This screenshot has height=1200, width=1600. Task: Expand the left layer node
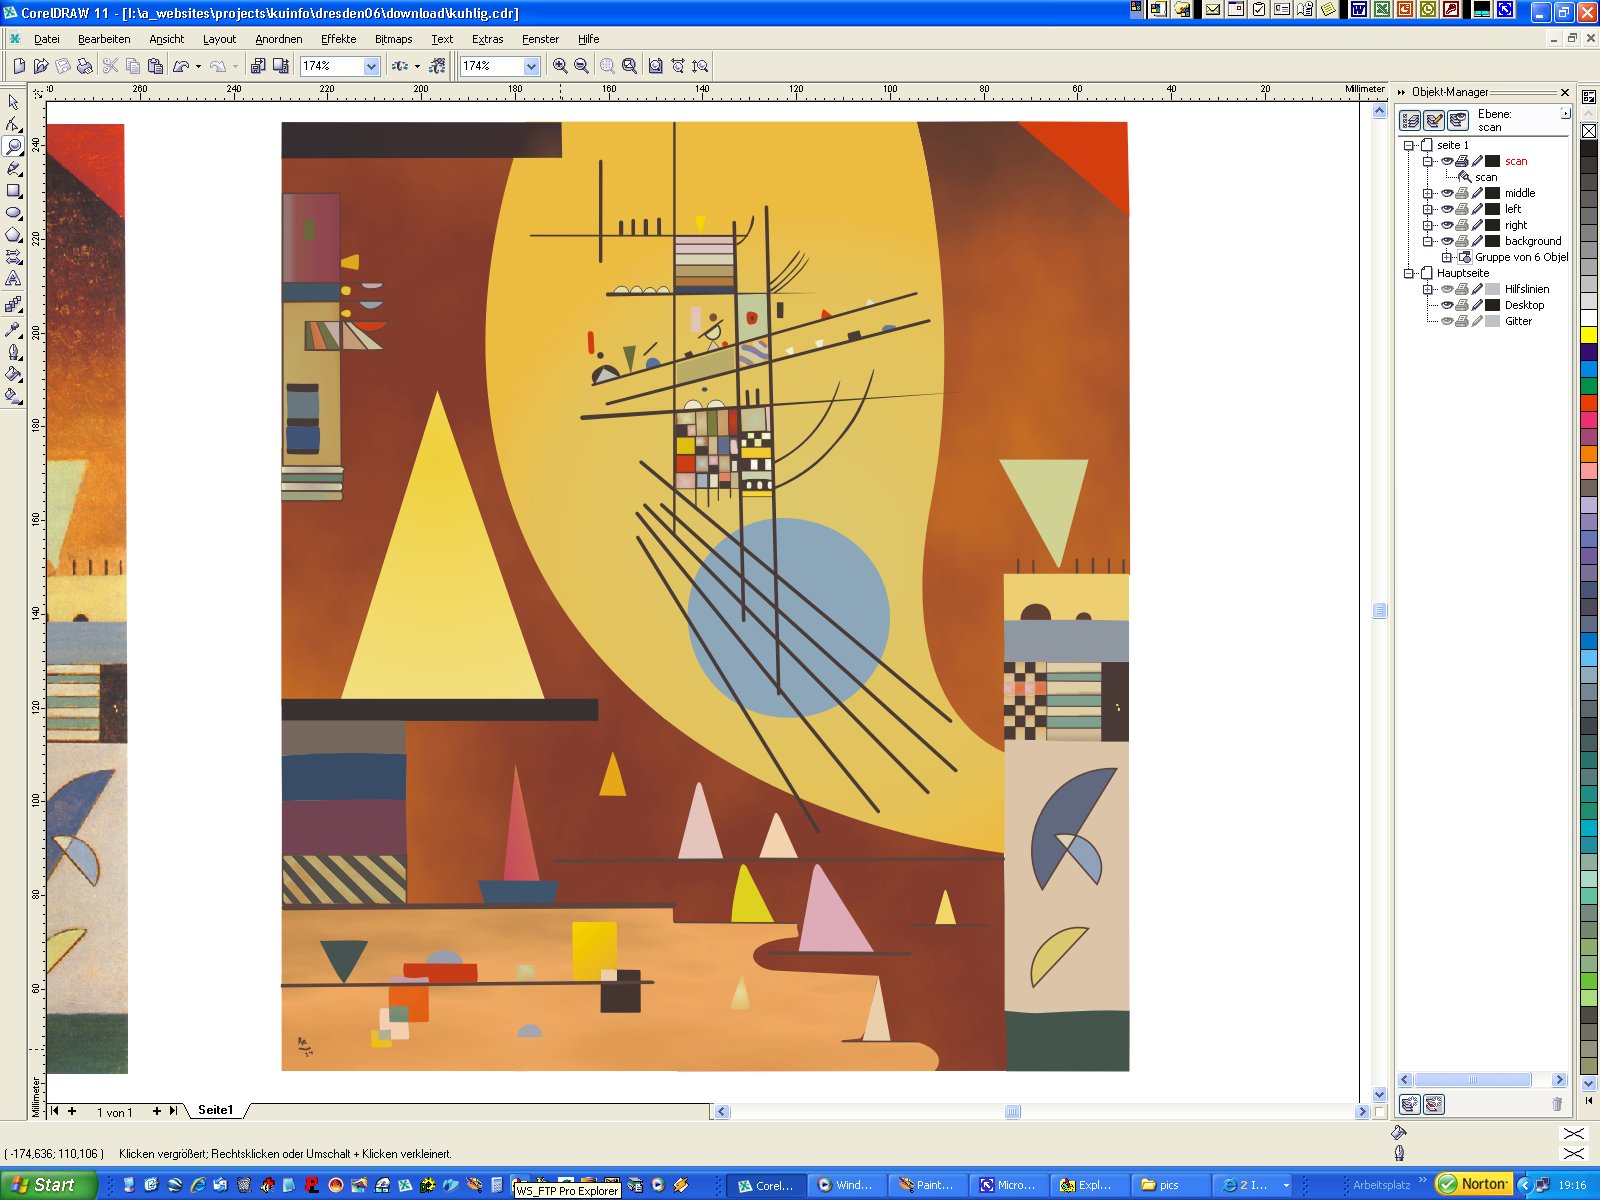1428,209
